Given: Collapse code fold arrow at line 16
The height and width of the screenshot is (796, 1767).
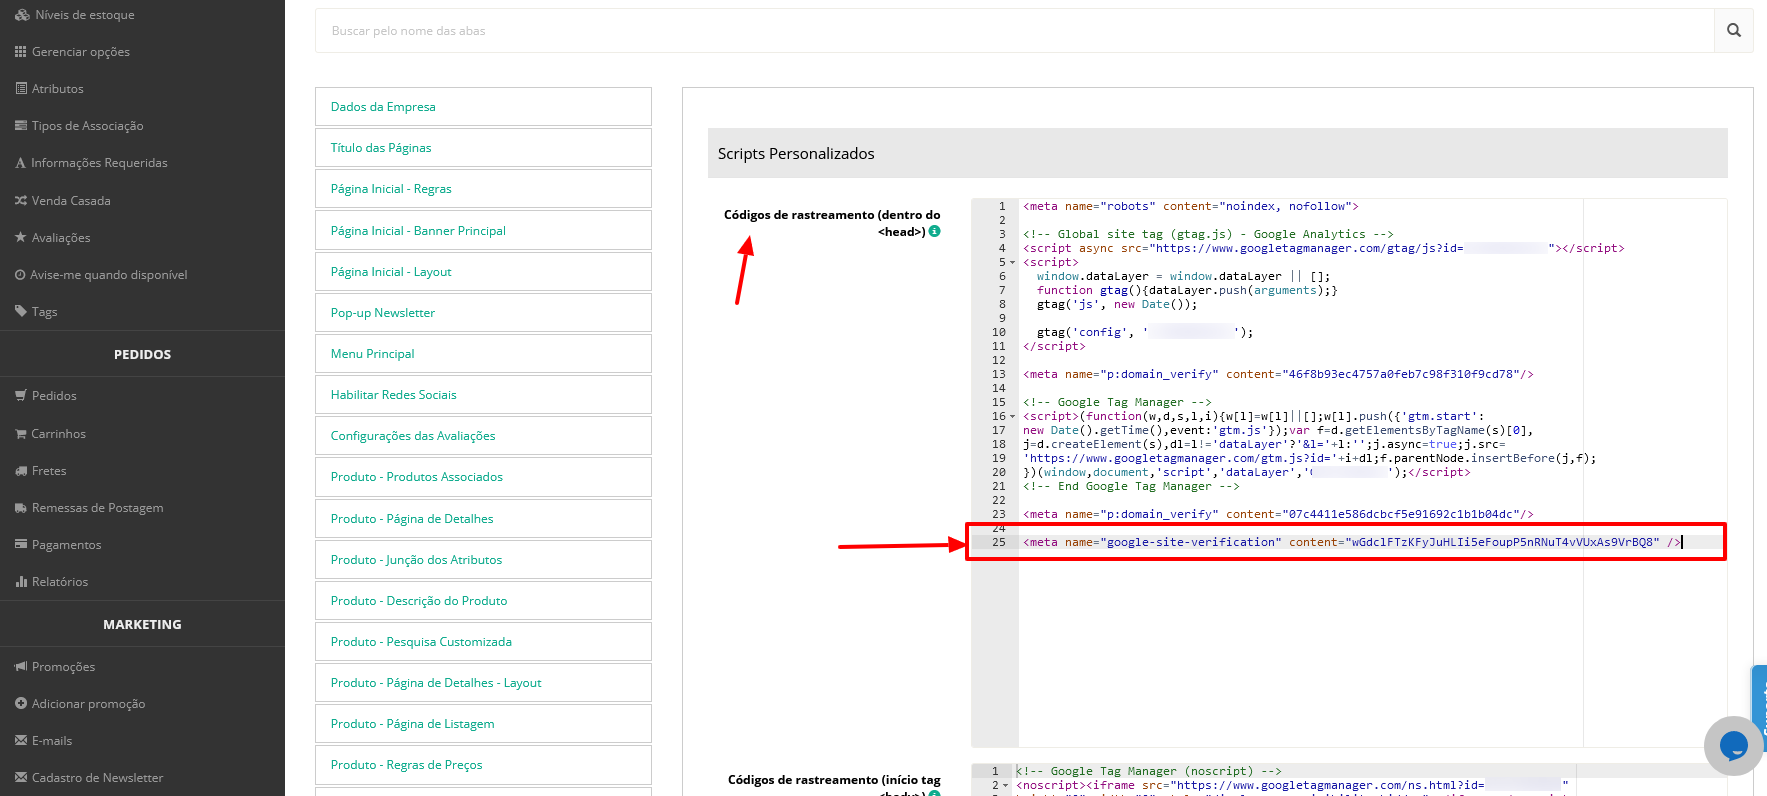Looking at the screenshot, I should click(1012, 417).
